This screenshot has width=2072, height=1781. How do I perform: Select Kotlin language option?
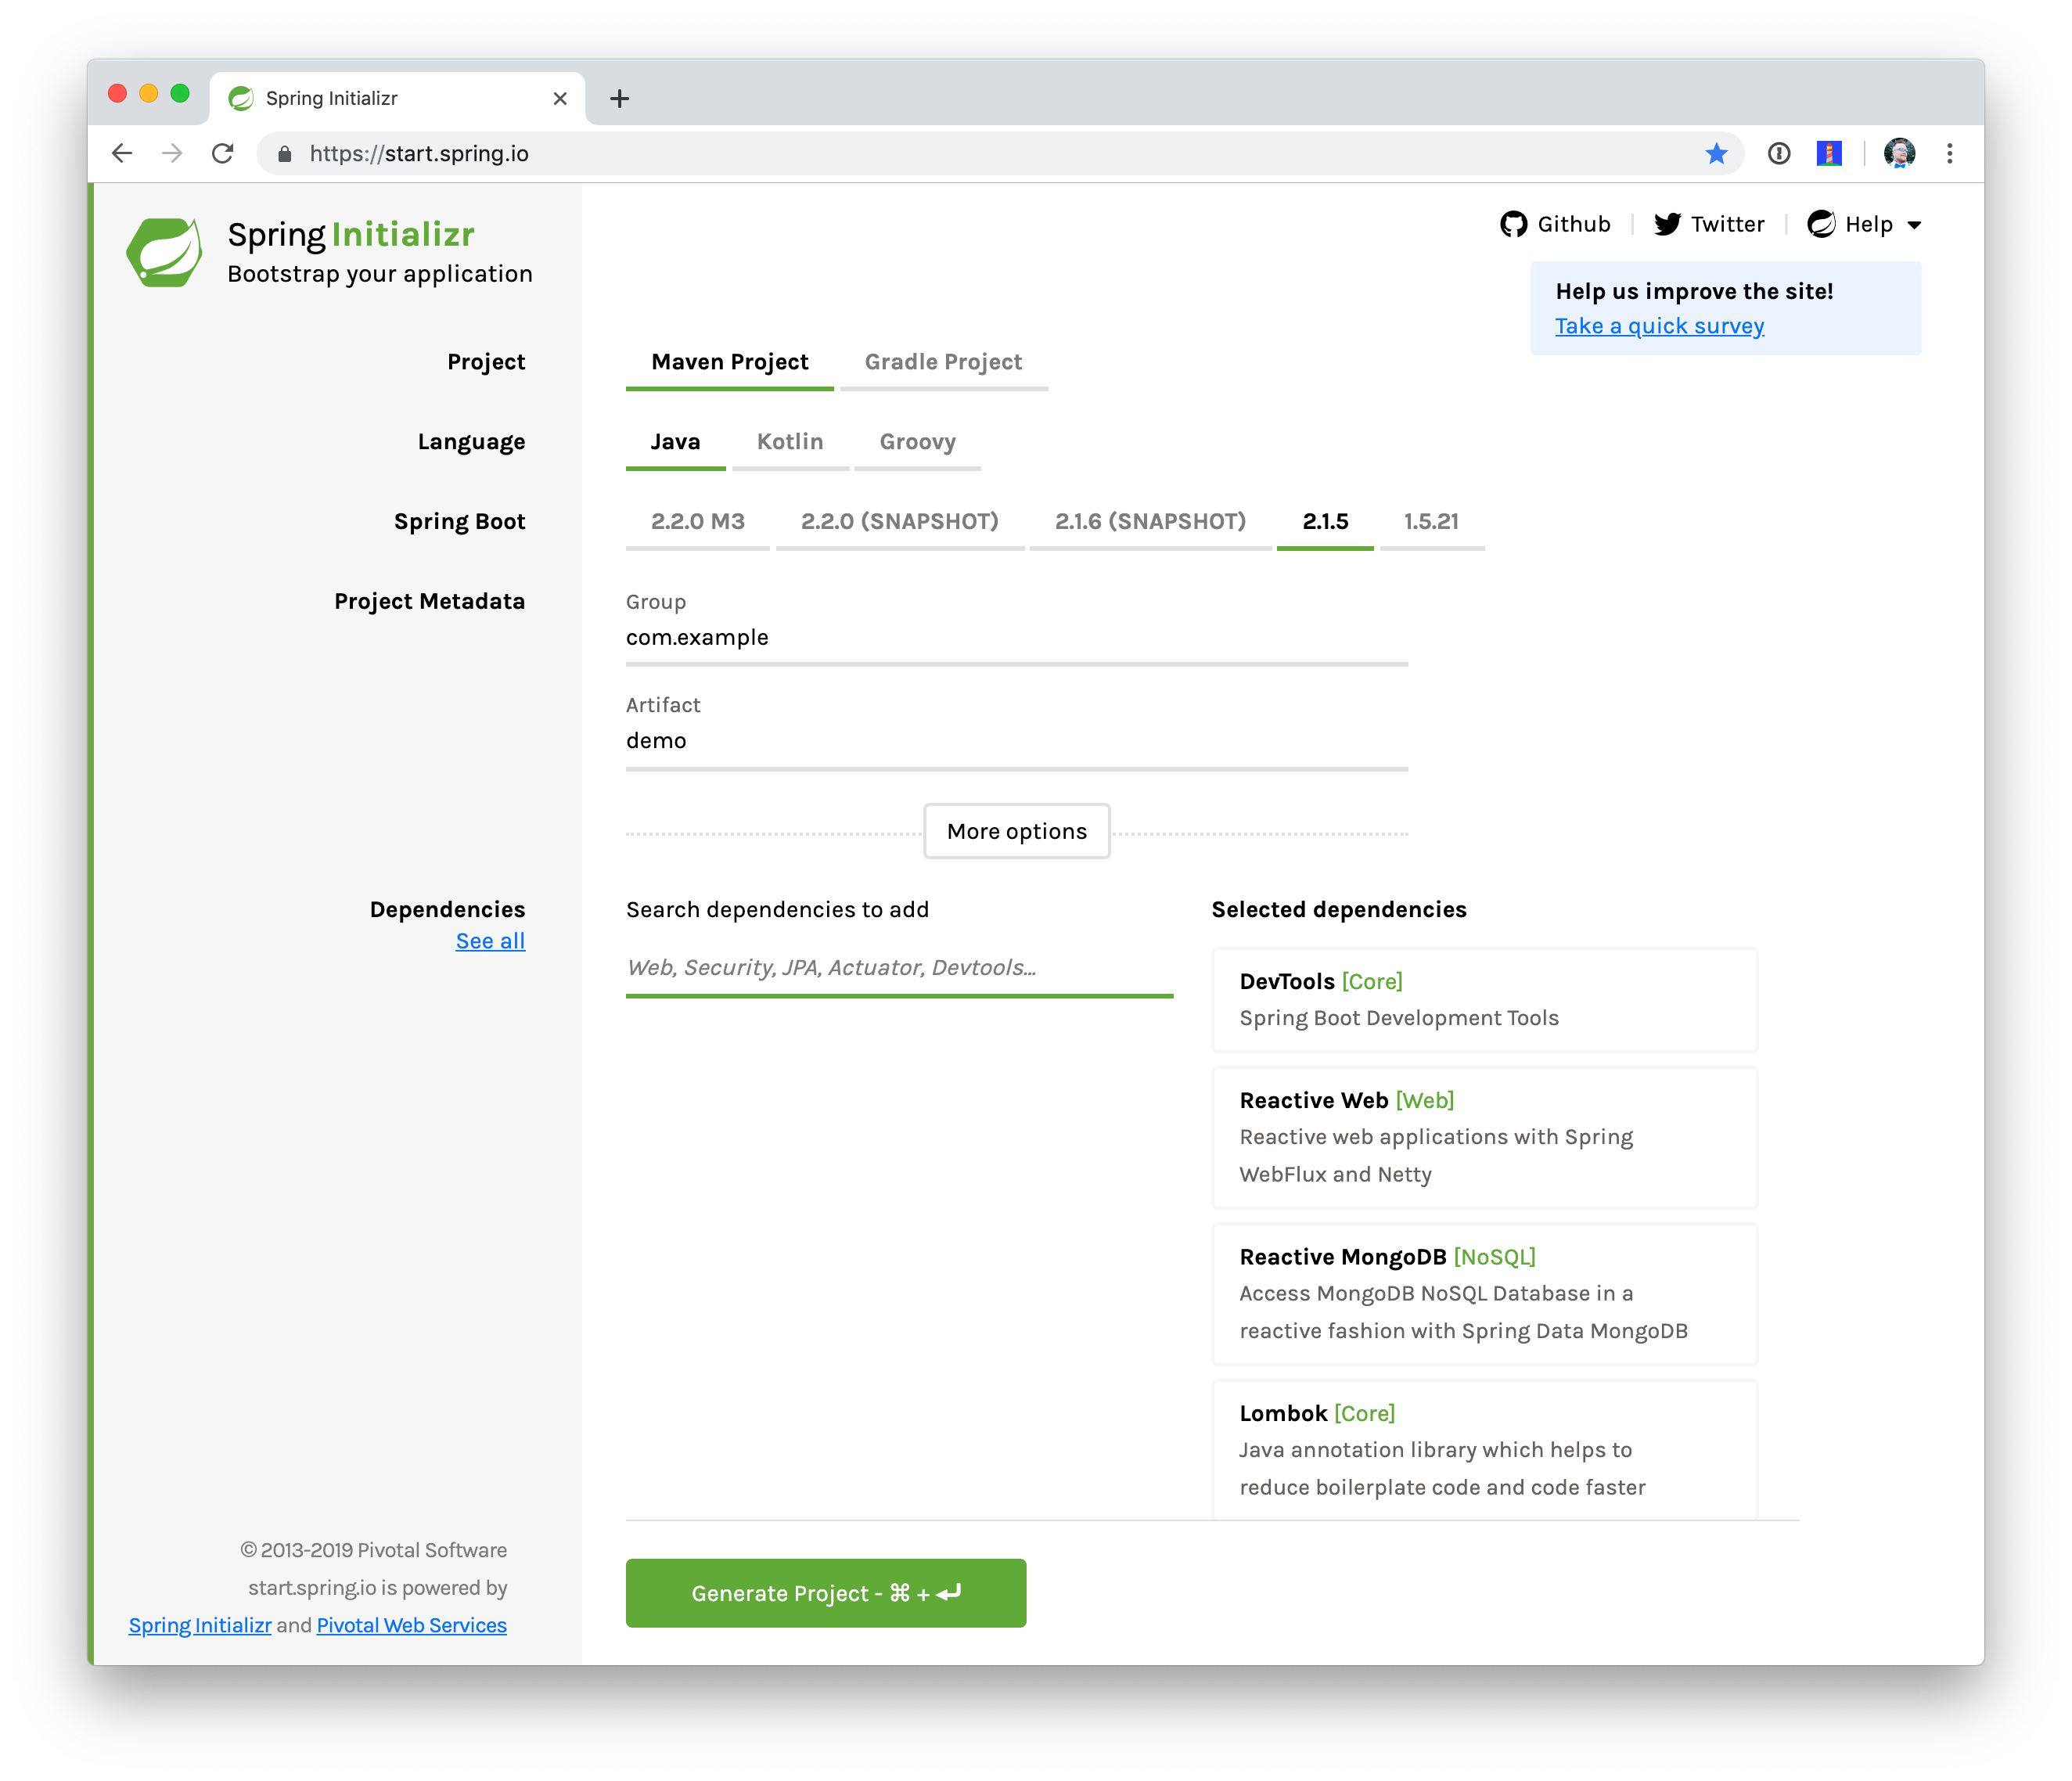[788, 441]
